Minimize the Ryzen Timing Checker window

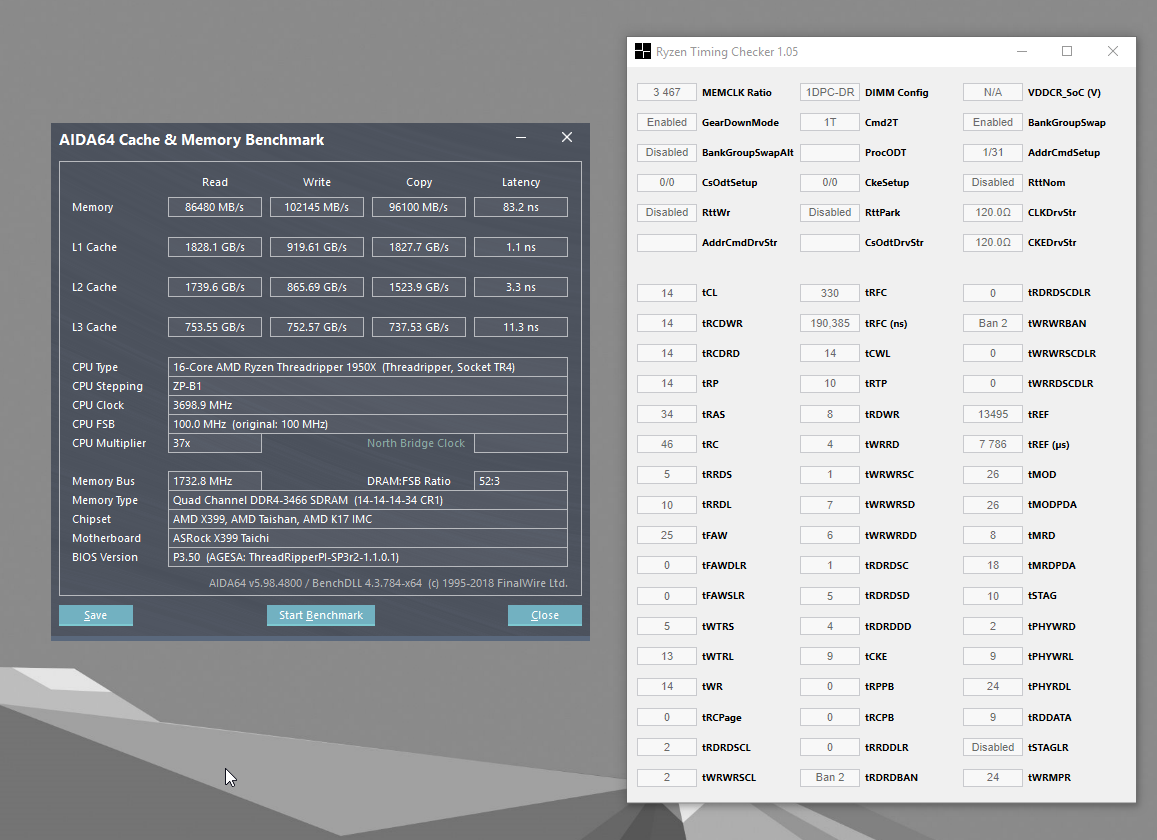[x=1022, y=51]
